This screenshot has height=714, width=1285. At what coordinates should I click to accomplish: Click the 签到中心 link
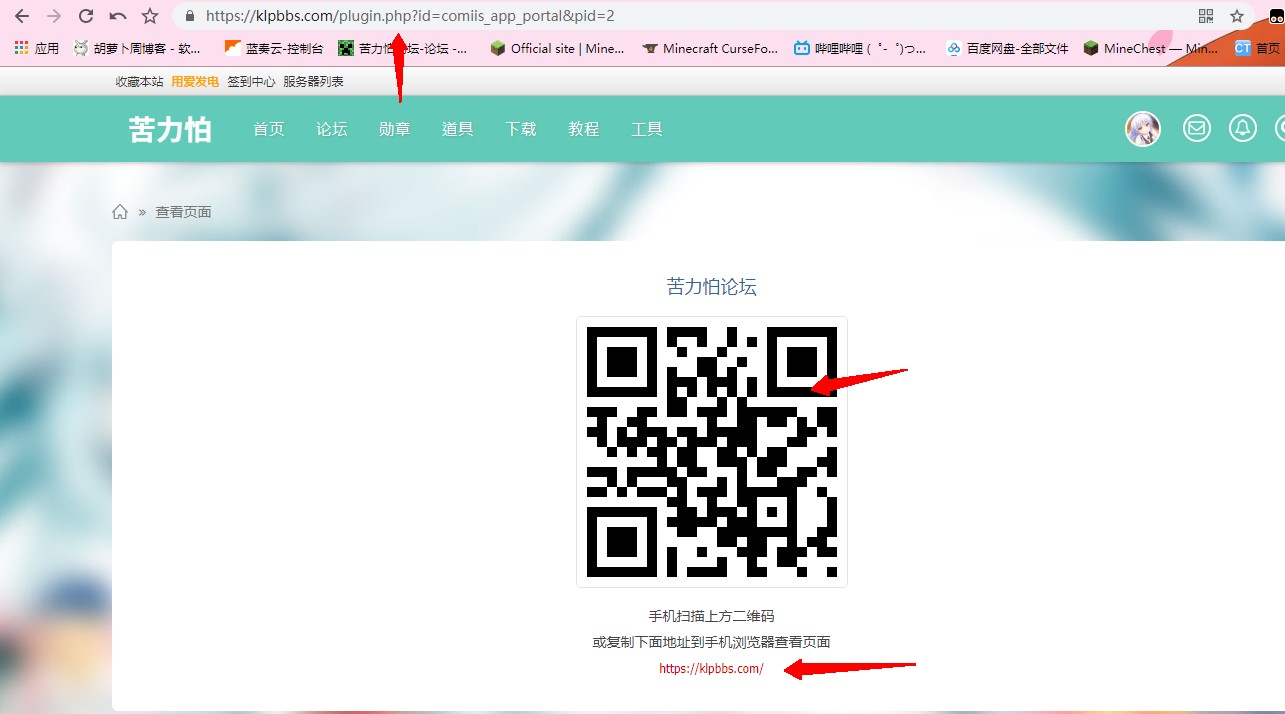[x=251, y=82]
